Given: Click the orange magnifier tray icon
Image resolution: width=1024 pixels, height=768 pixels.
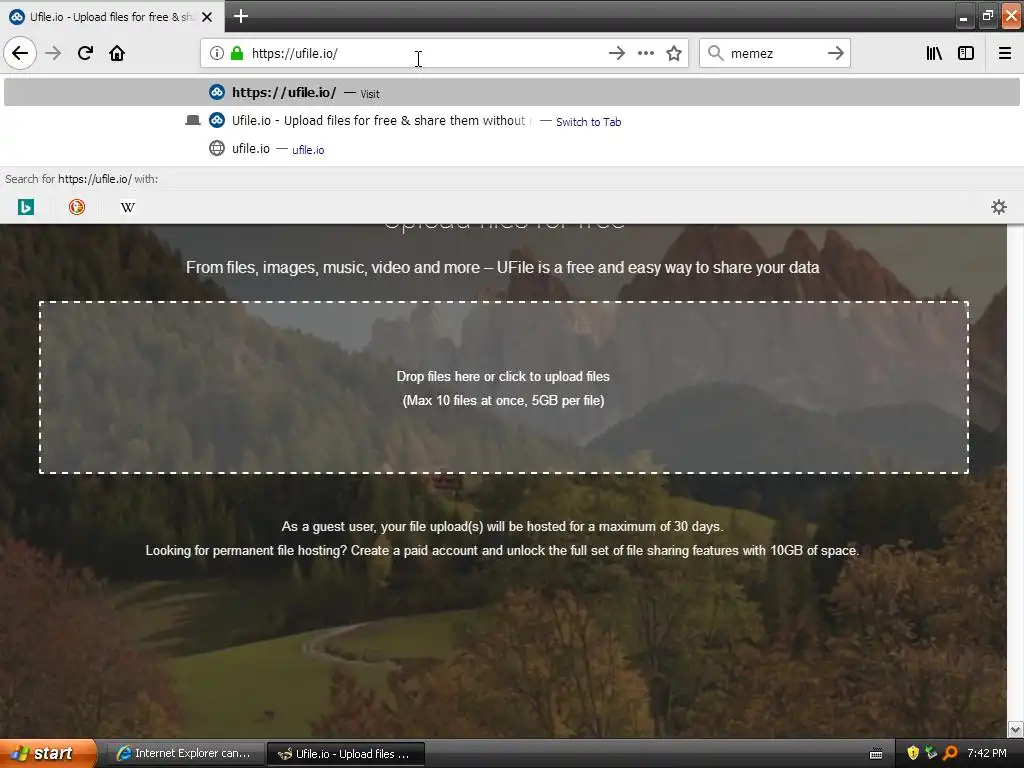Looking at the screenshot, I should [x=950, y=753].
